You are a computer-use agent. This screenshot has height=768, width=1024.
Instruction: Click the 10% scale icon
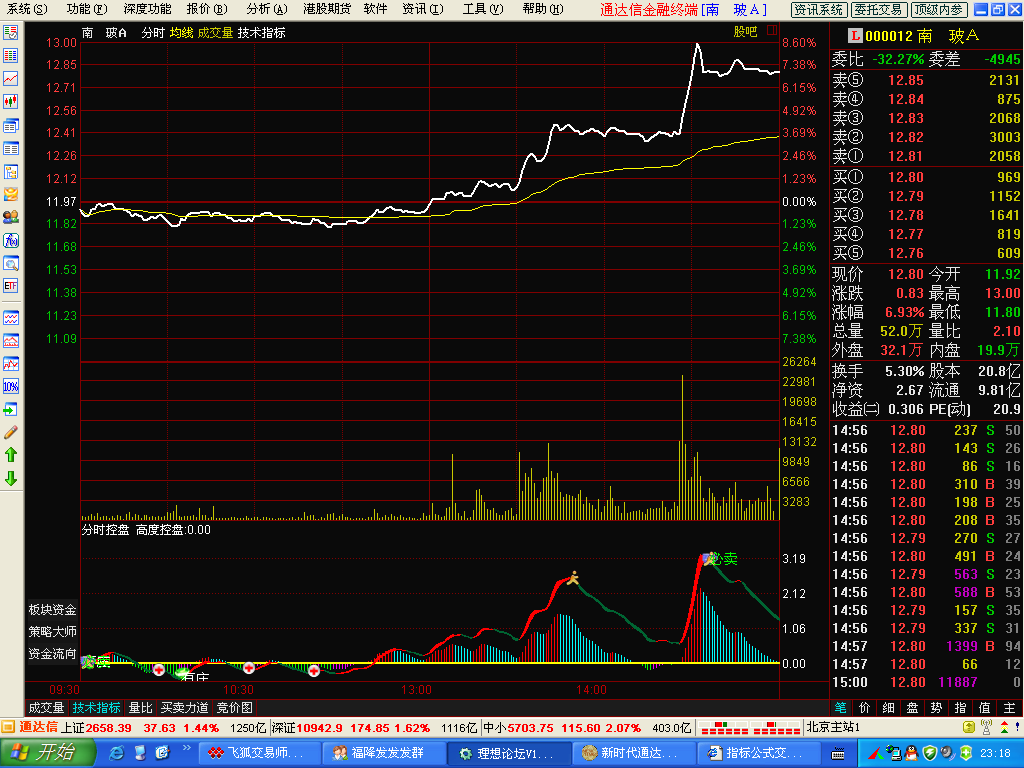point(10,386)
